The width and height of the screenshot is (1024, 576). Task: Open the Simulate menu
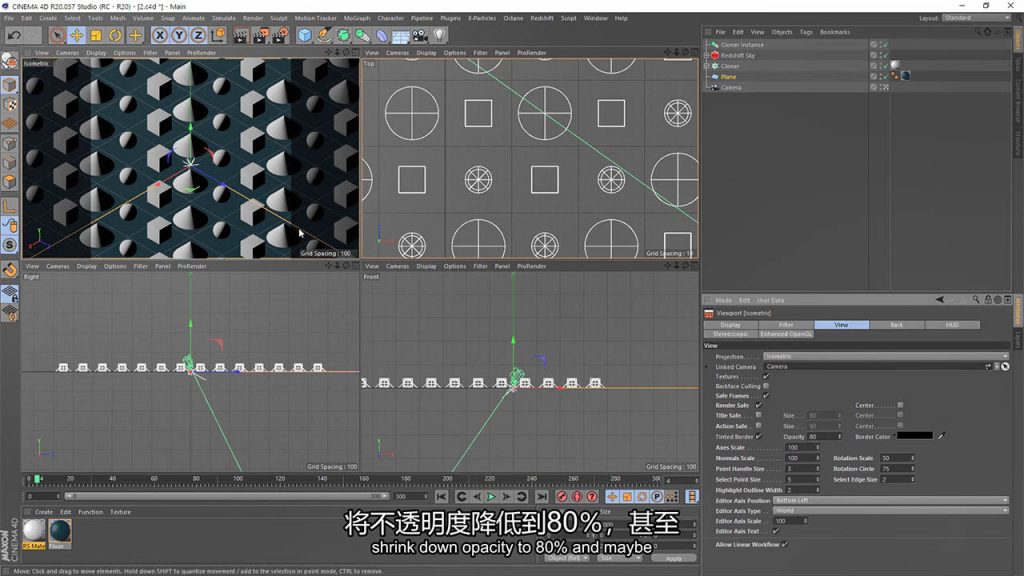223,18
